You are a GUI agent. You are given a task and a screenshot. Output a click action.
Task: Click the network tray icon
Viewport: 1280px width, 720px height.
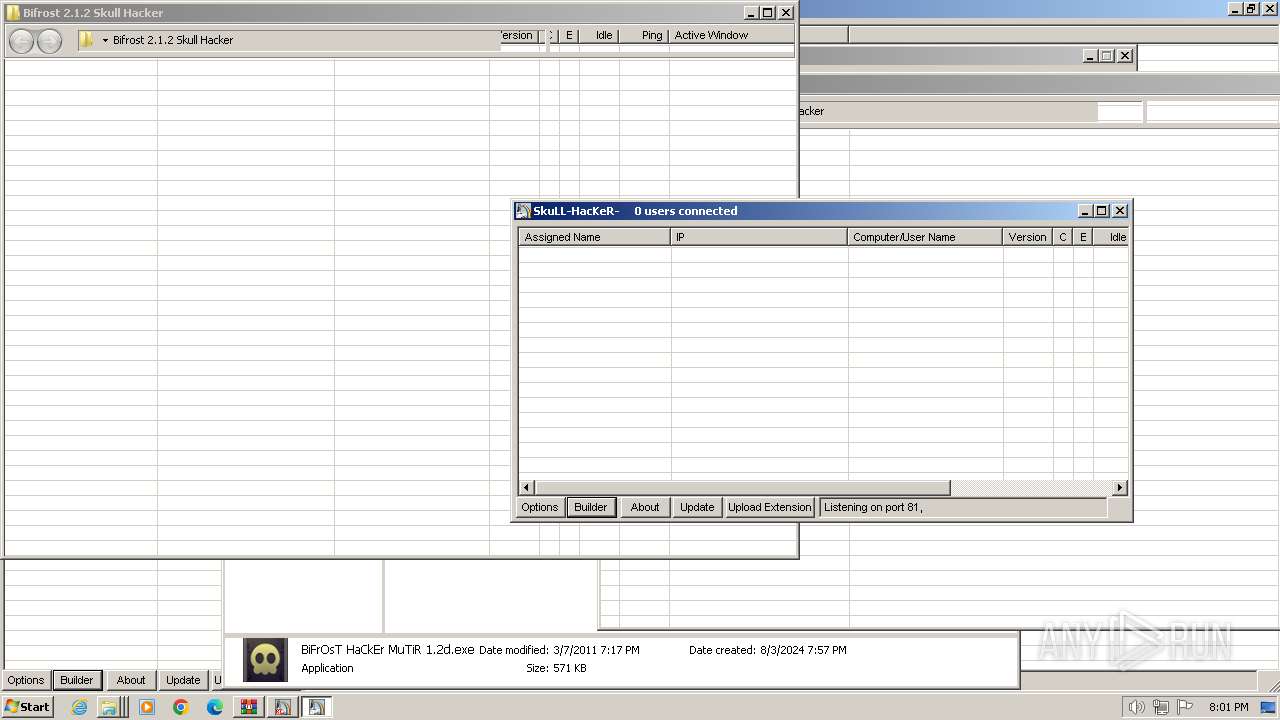click(x=1161, y=707)
